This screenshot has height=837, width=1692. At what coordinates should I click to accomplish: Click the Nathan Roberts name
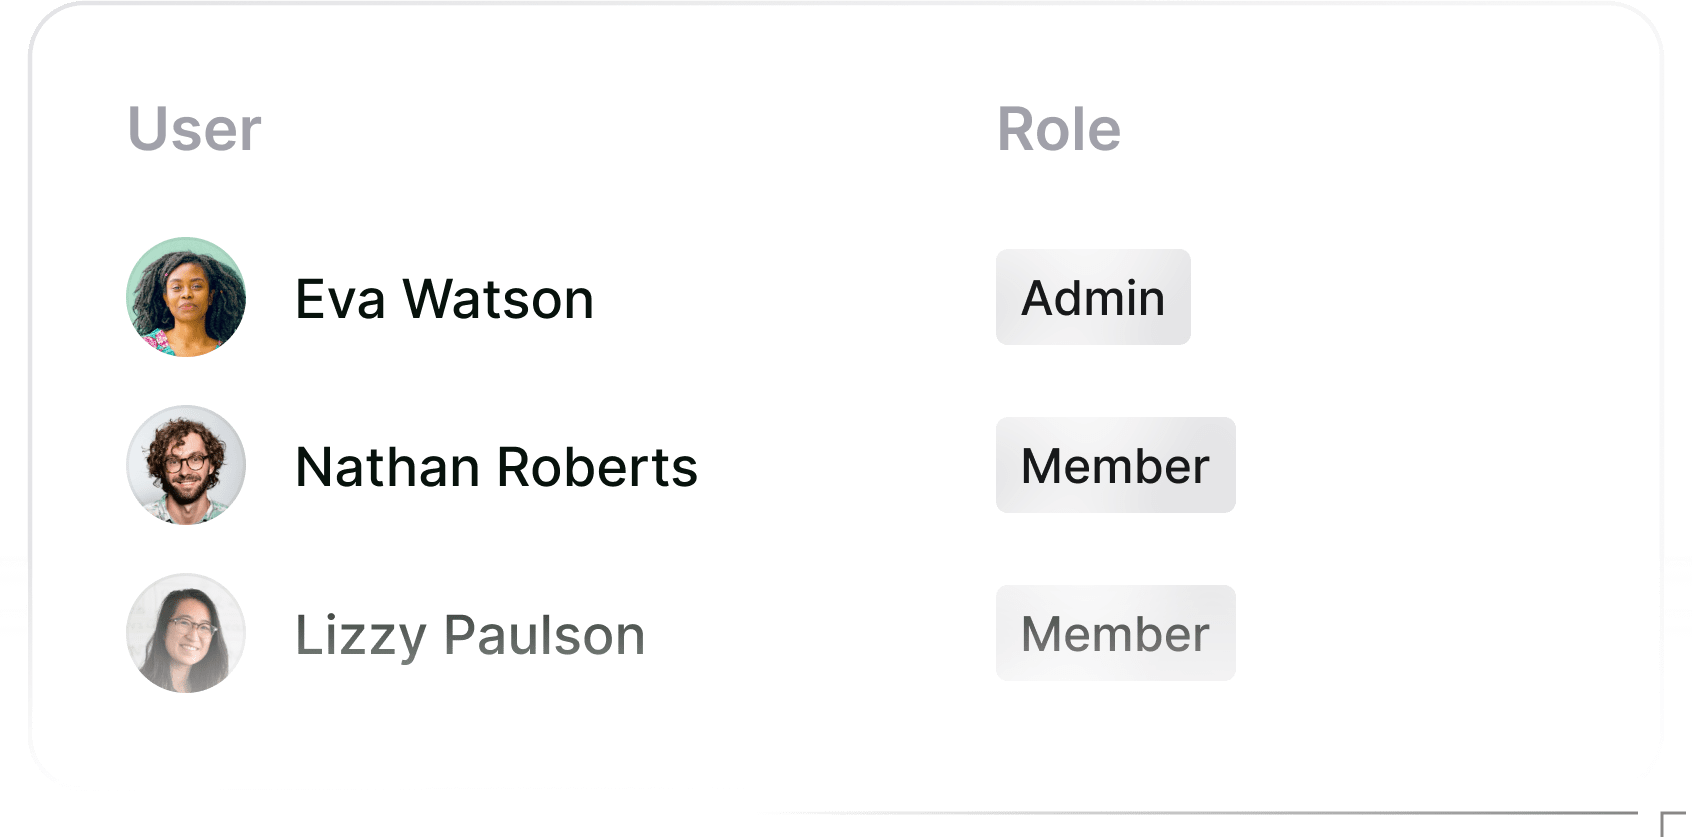pyautogui.click(x=496, y=467)
